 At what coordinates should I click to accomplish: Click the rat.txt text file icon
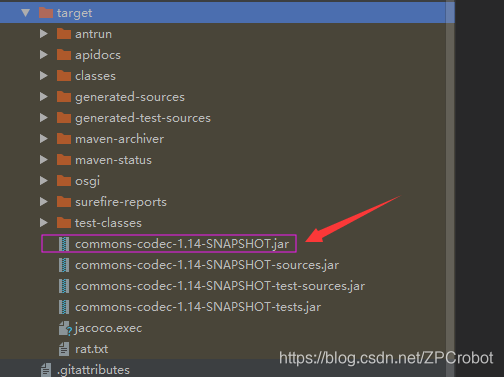(x=64, y=349)
